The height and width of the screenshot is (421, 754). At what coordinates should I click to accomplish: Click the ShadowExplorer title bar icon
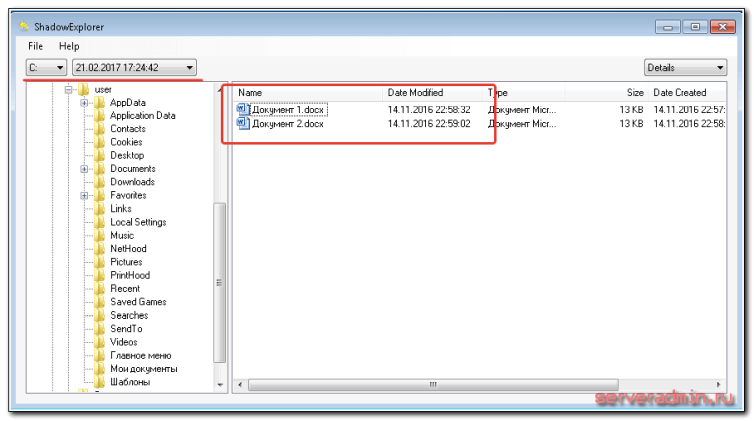pos(24,26)
